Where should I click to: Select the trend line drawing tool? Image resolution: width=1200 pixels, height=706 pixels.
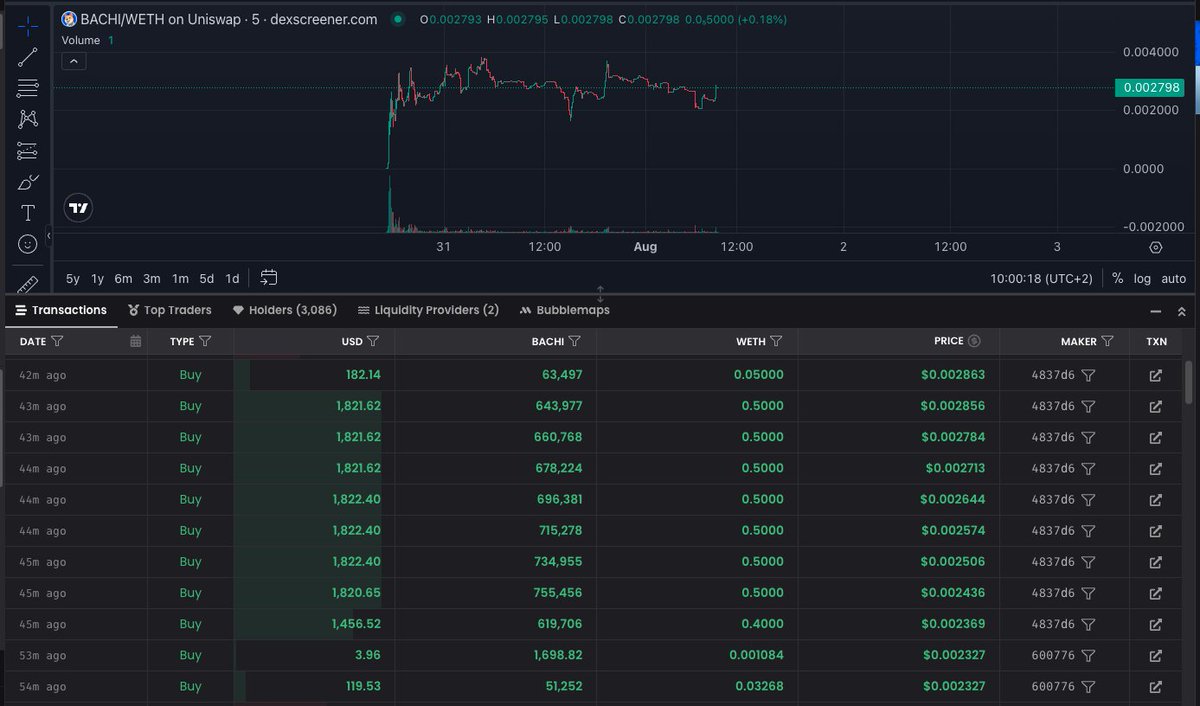(x=28, y=57)
